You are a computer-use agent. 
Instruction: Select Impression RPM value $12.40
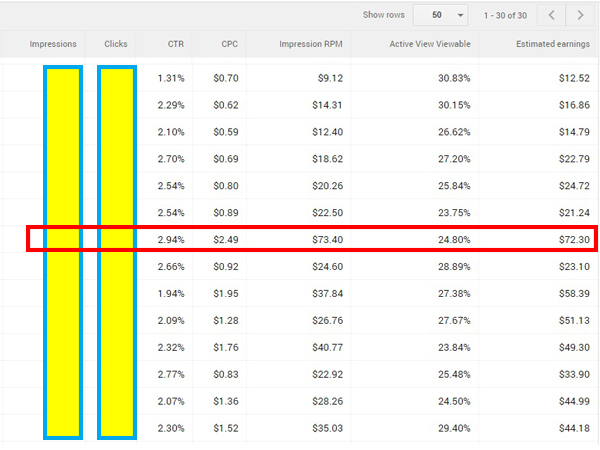(x=327, y=132)
